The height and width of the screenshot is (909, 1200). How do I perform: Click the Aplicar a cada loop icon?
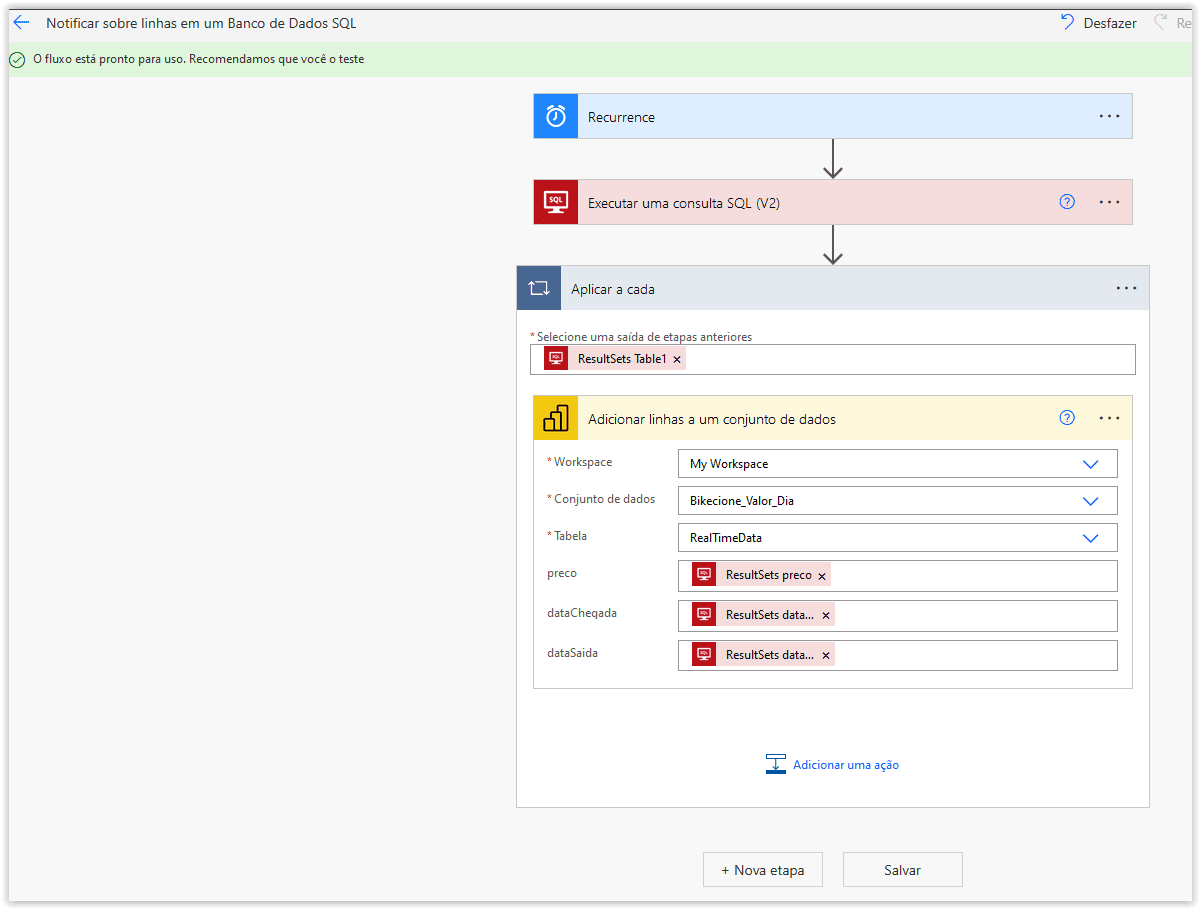coord(539,288)
